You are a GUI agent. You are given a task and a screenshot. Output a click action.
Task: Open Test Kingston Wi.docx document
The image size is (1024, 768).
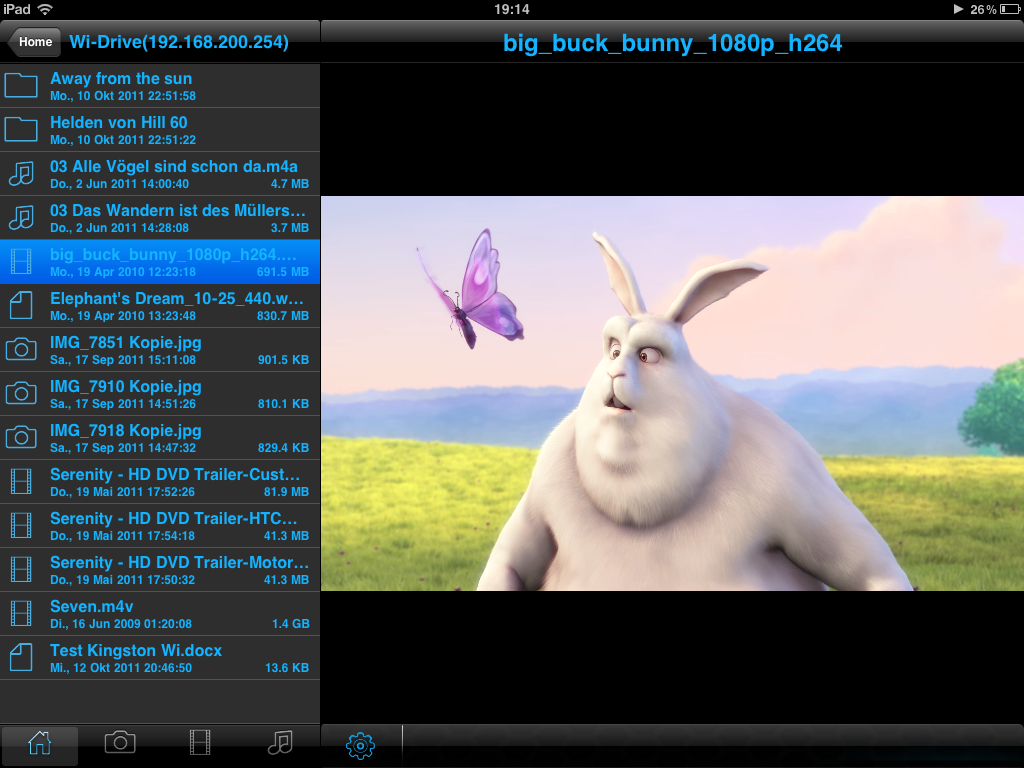pos(160,658)
